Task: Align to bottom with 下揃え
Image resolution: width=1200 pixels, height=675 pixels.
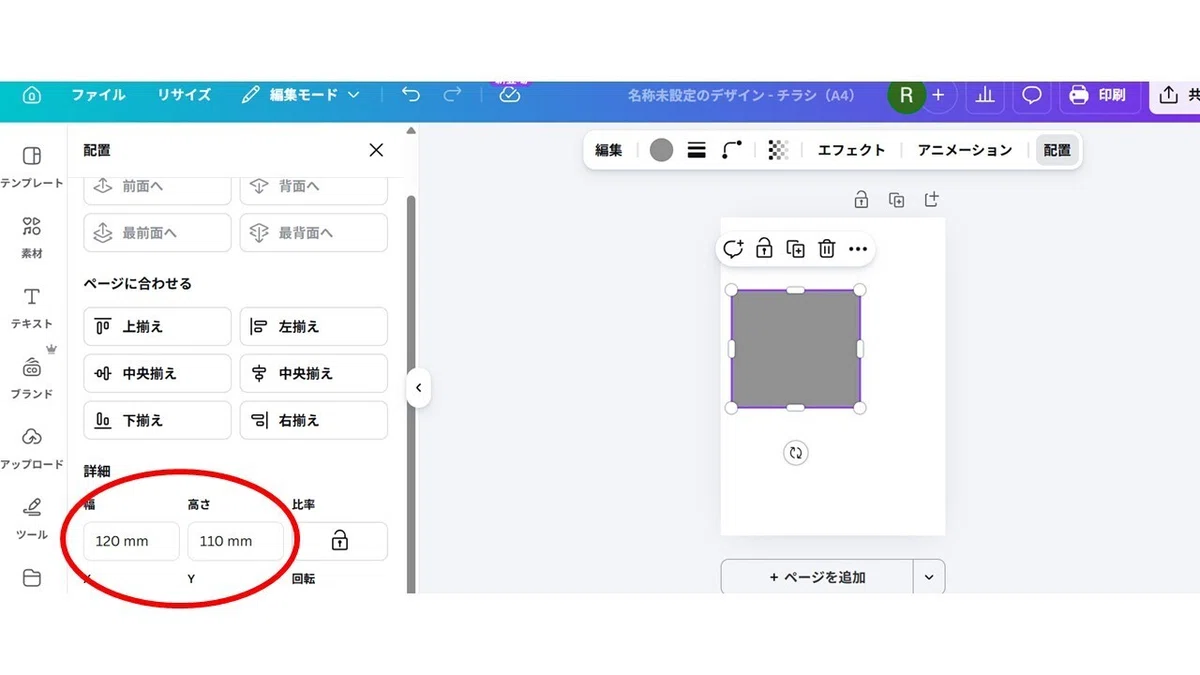Action: (157, 420)
